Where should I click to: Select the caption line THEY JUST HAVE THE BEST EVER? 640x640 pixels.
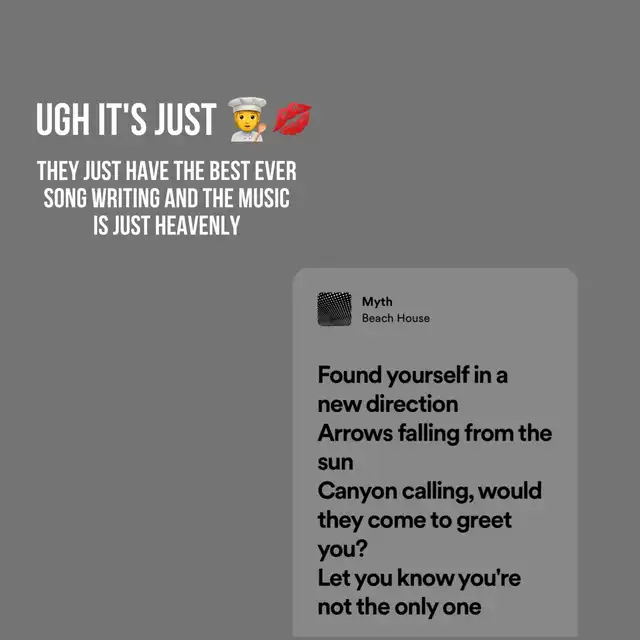(x=167, y=171)
